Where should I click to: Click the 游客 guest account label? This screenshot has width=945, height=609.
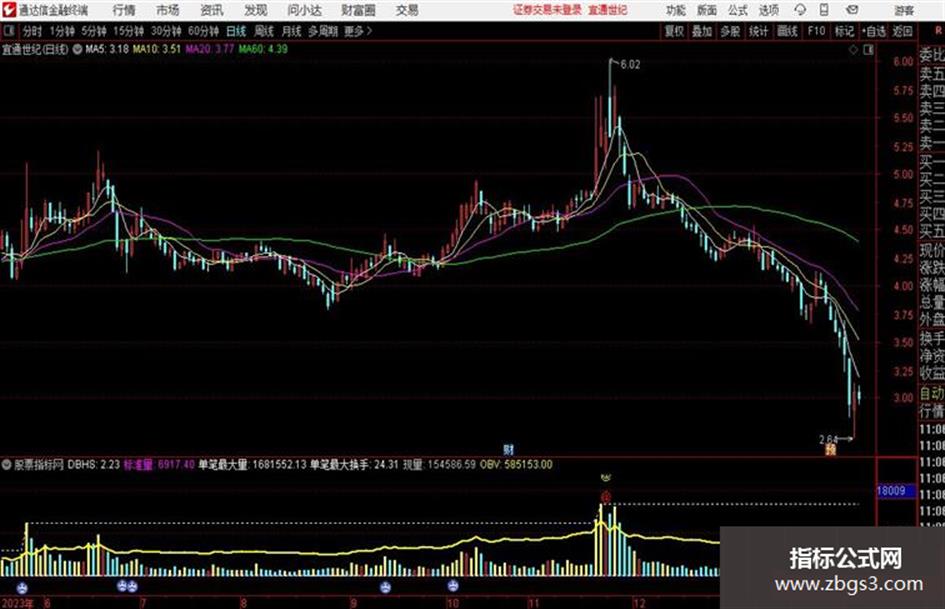pos(904,10)
